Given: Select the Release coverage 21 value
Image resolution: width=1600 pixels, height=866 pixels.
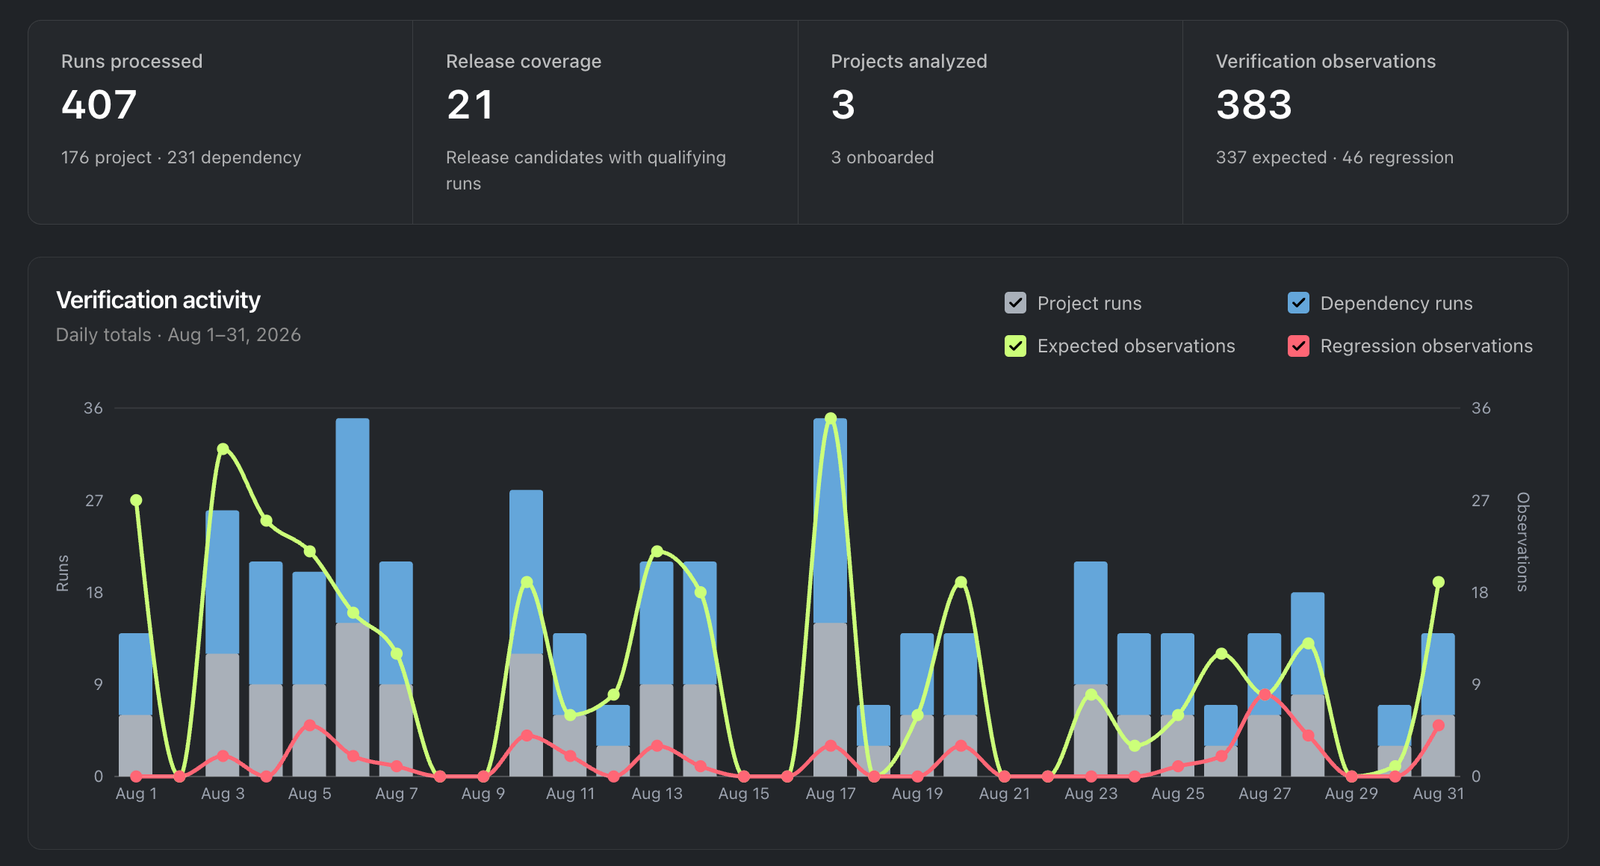Looking at the screenshot, I should (470, 105).
